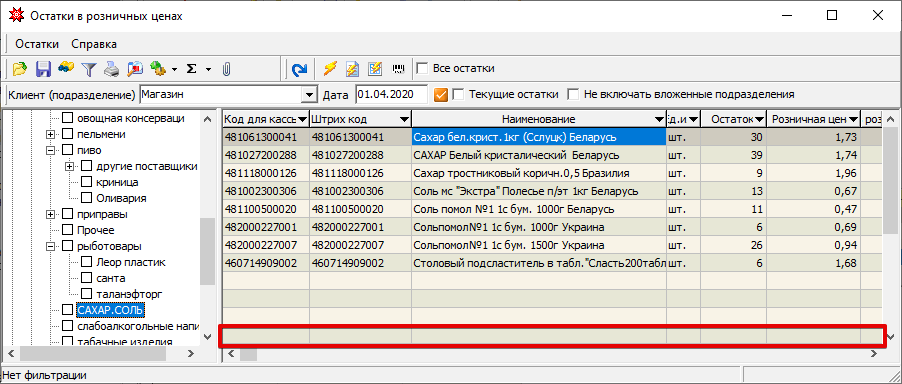Select the таланэфторг tree item
Image resolution: width=902 pixels, height=384 pixels.
point(129,294)
